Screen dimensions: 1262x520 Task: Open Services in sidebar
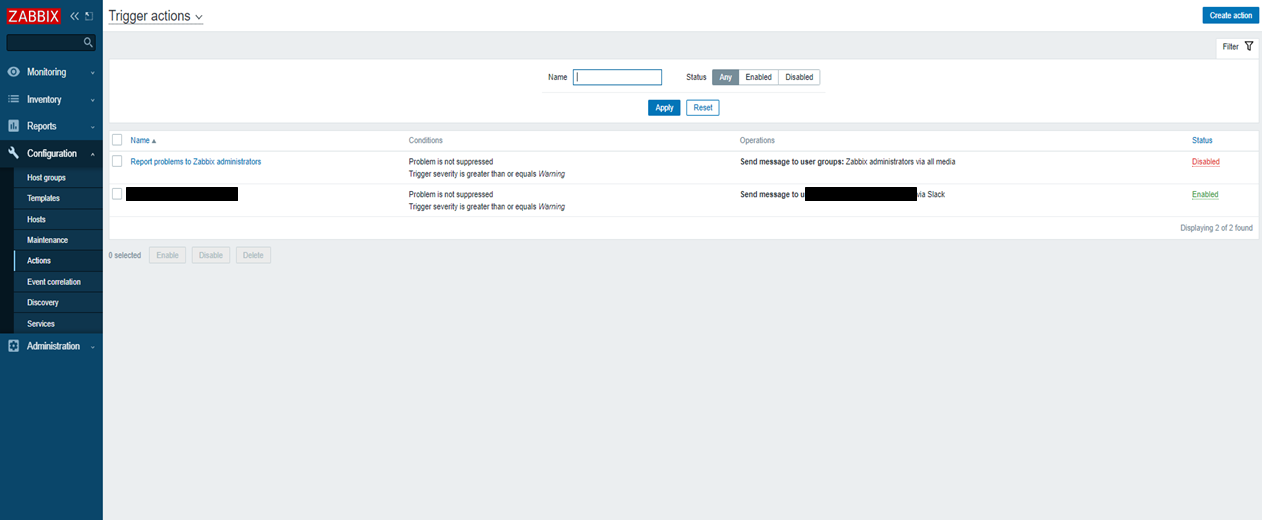(x=41, y=324)
